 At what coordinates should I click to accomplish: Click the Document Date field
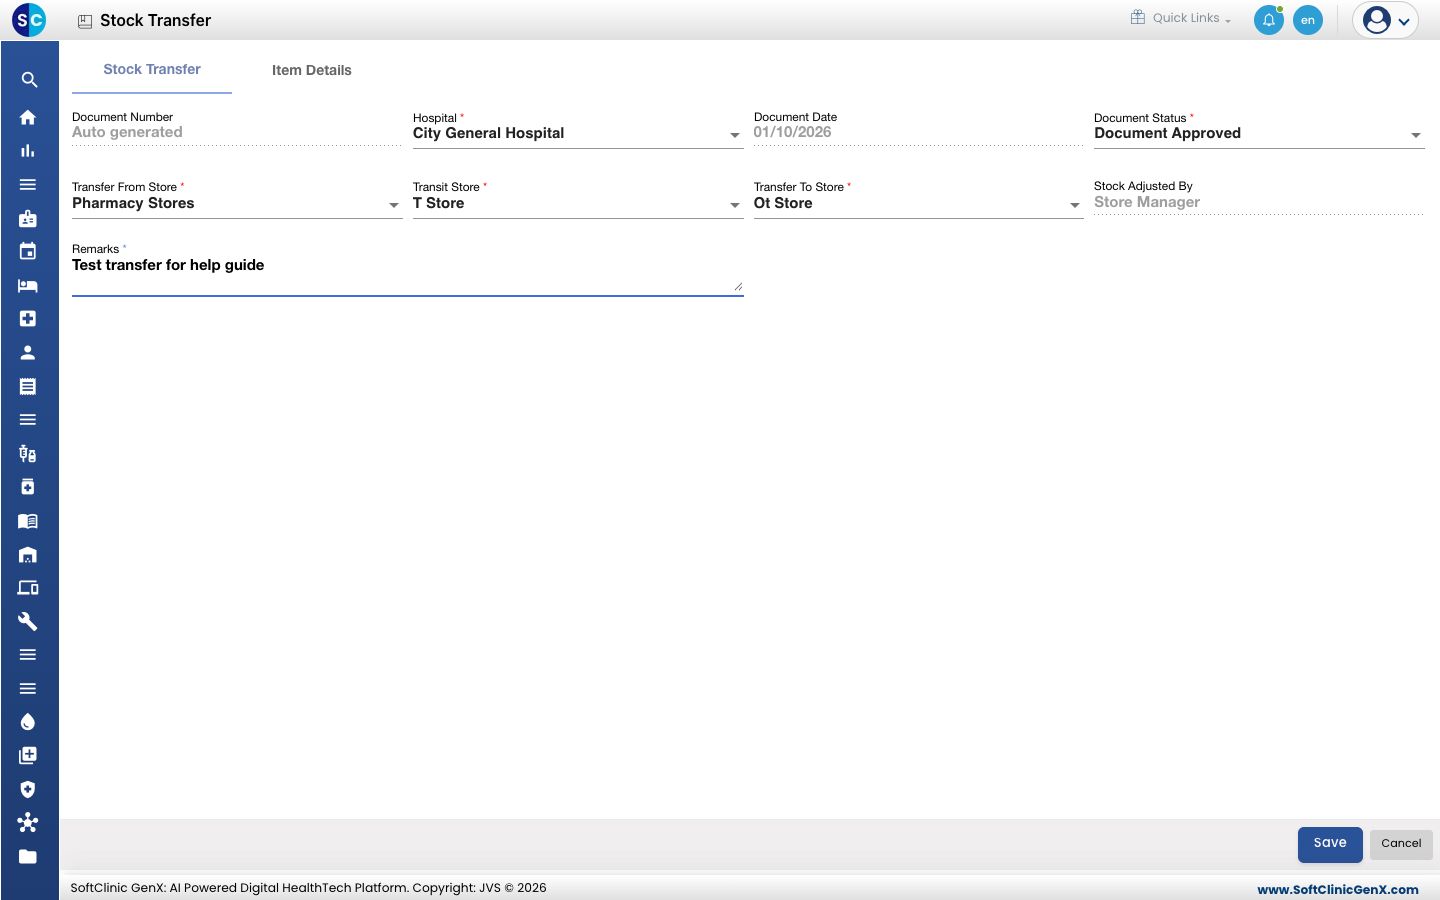919,133
